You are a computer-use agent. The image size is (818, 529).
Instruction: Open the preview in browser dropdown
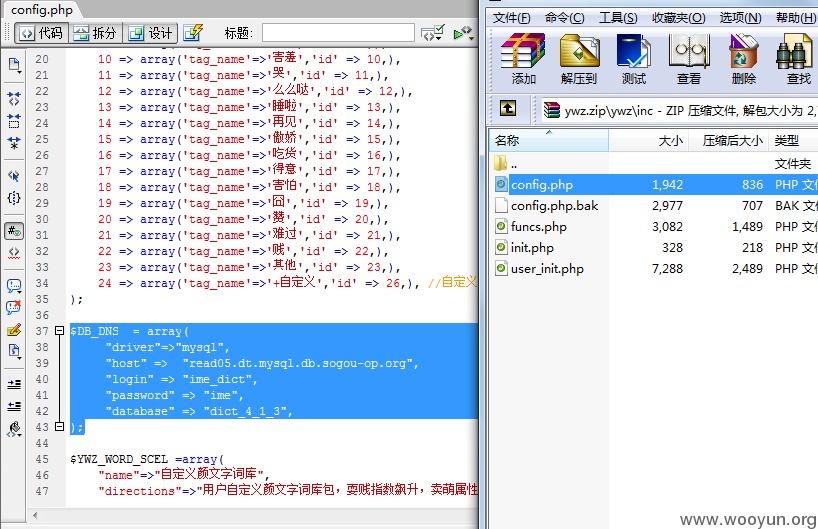[463, 33]
